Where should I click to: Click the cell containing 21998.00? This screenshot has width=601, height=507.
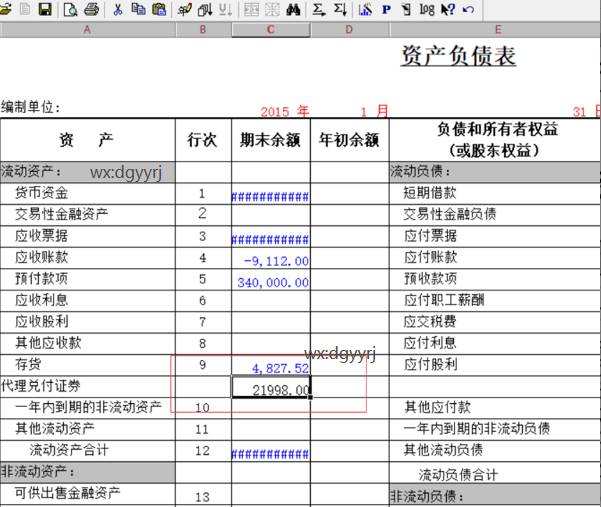click(271, 388)
